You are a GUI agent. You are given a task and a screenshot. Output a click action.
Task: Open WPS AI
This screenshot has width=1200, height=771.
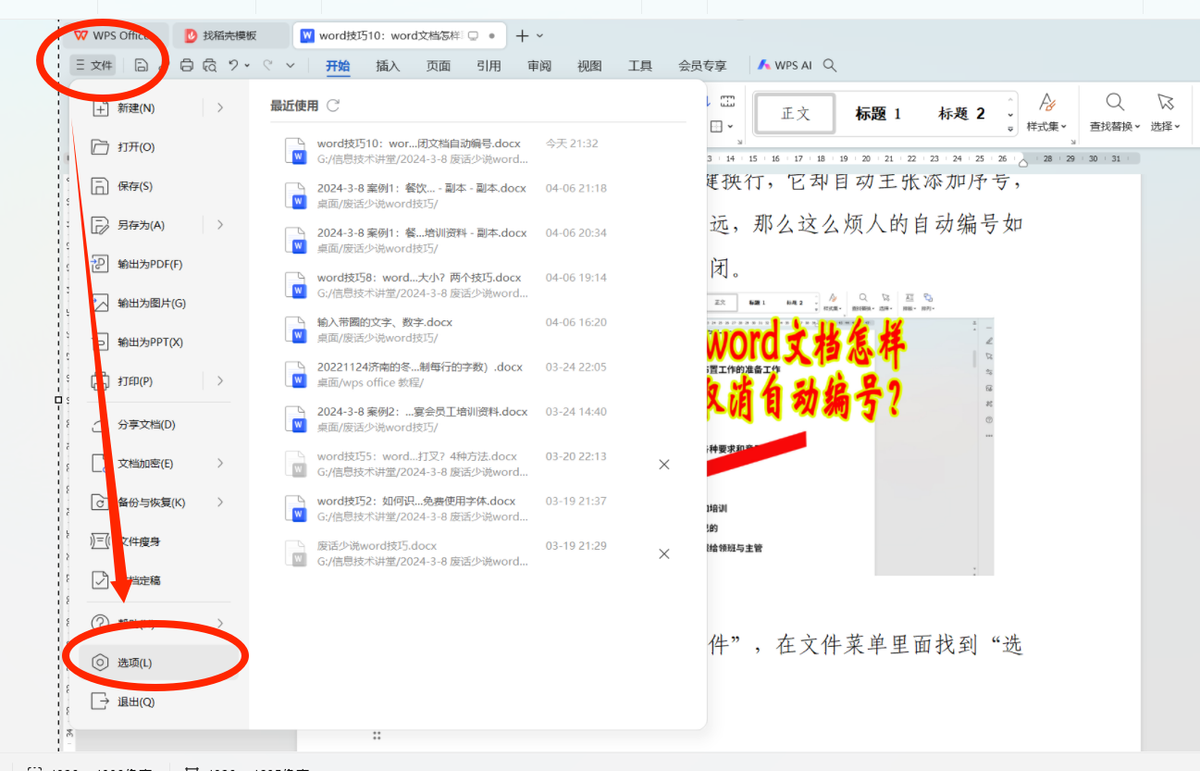pyautogui.click(x=784, y=65)
